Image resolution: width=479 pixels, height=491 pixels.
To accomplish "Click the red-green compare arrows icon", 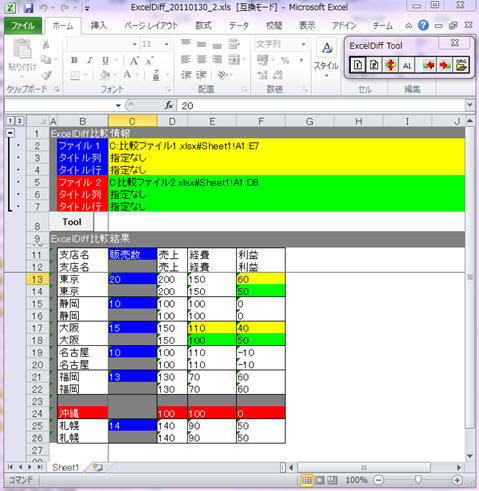I will click(390, 65).
